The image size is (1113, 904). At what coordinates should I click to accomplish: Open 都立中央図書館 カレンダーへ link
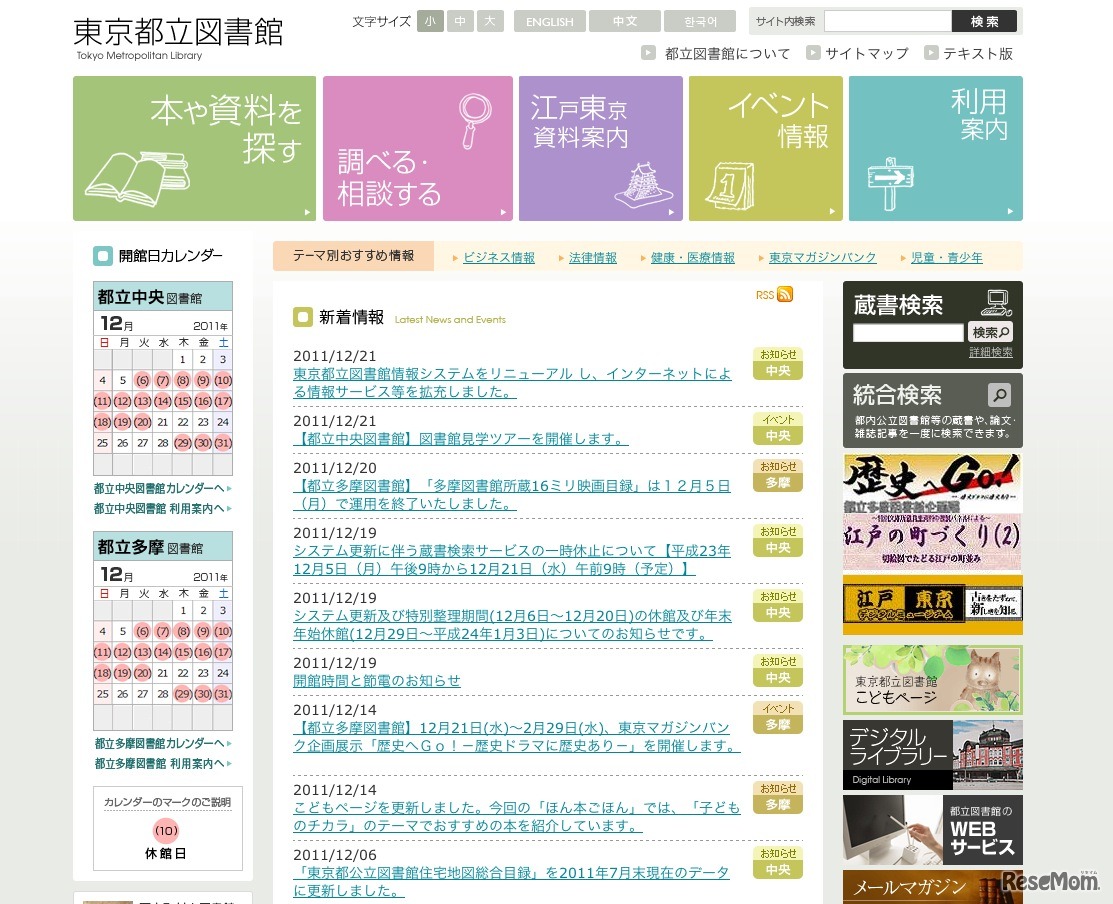click(158, 489)
